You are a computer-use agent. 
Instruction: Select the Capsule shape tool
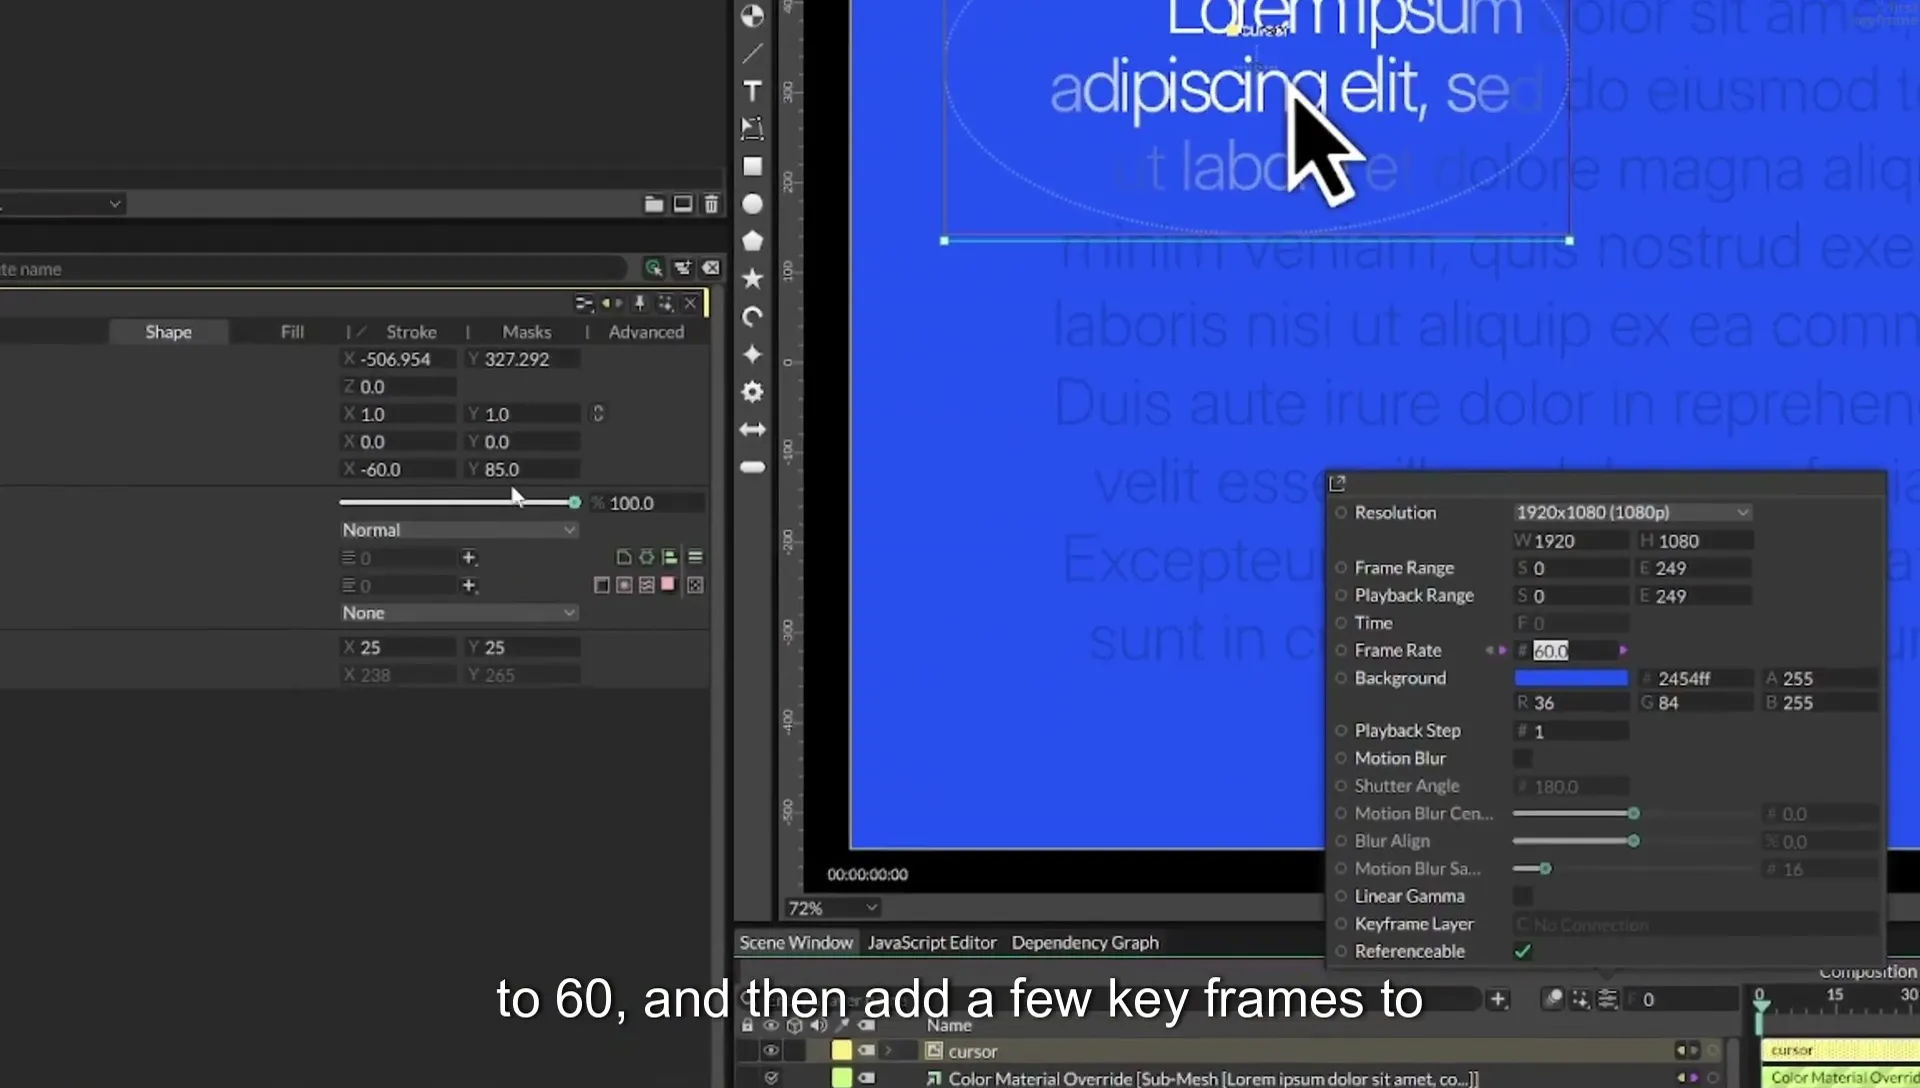click(x=752, y=467)
